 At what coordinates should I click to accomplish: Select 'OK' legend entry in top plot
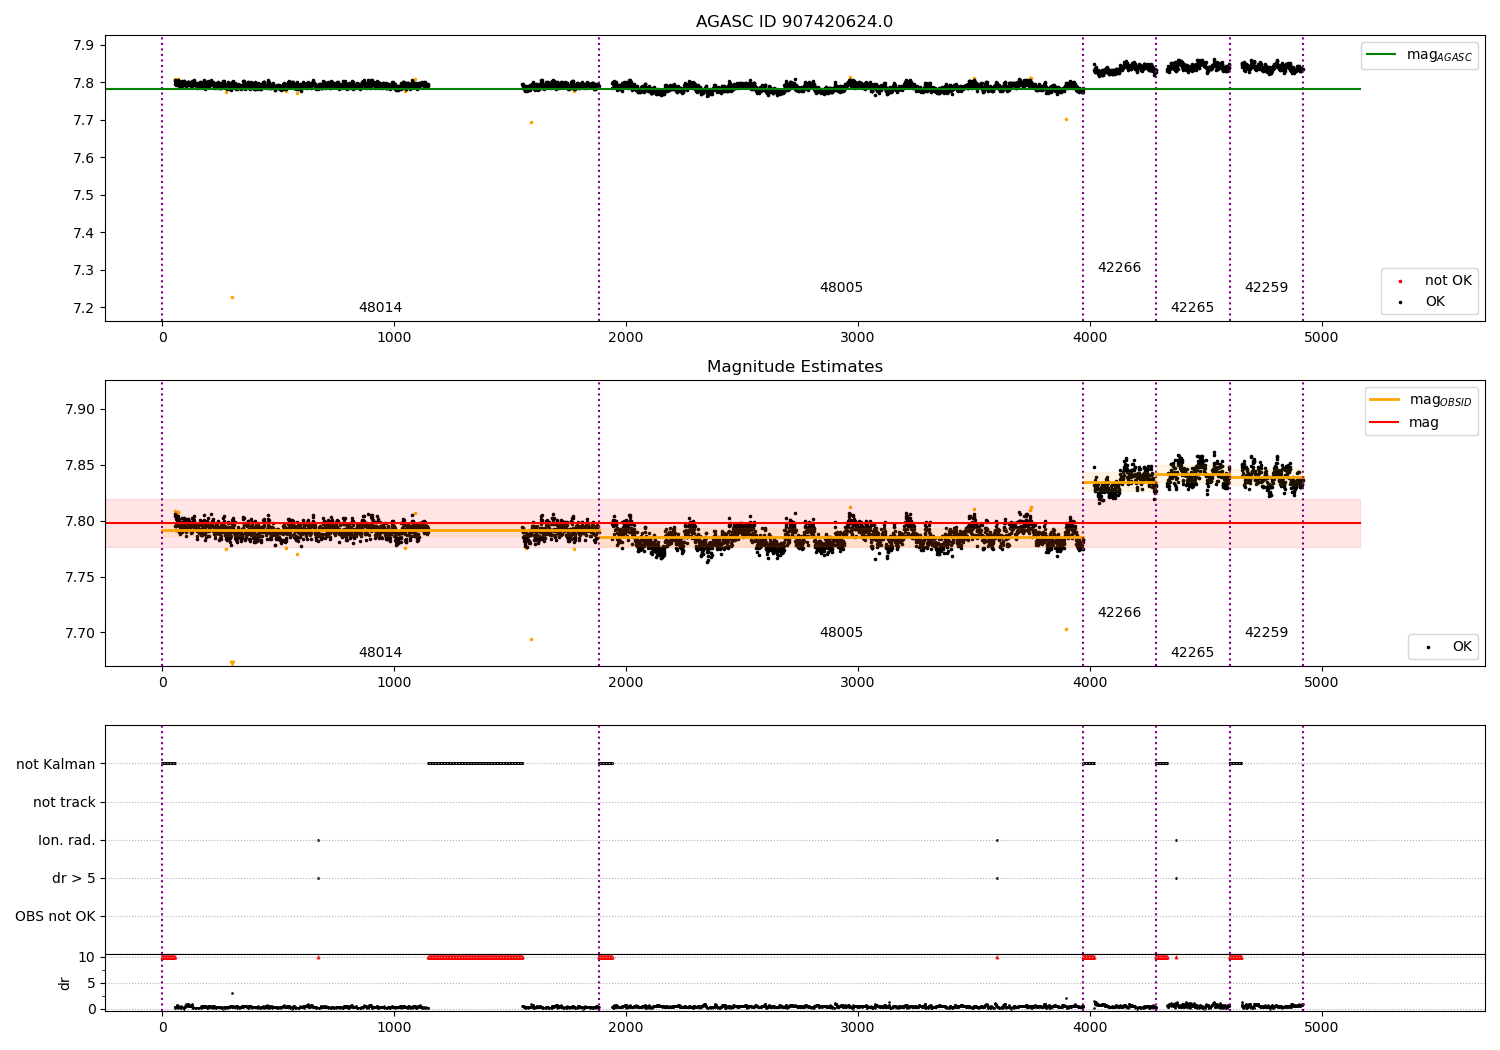(x=1435, y=302)
